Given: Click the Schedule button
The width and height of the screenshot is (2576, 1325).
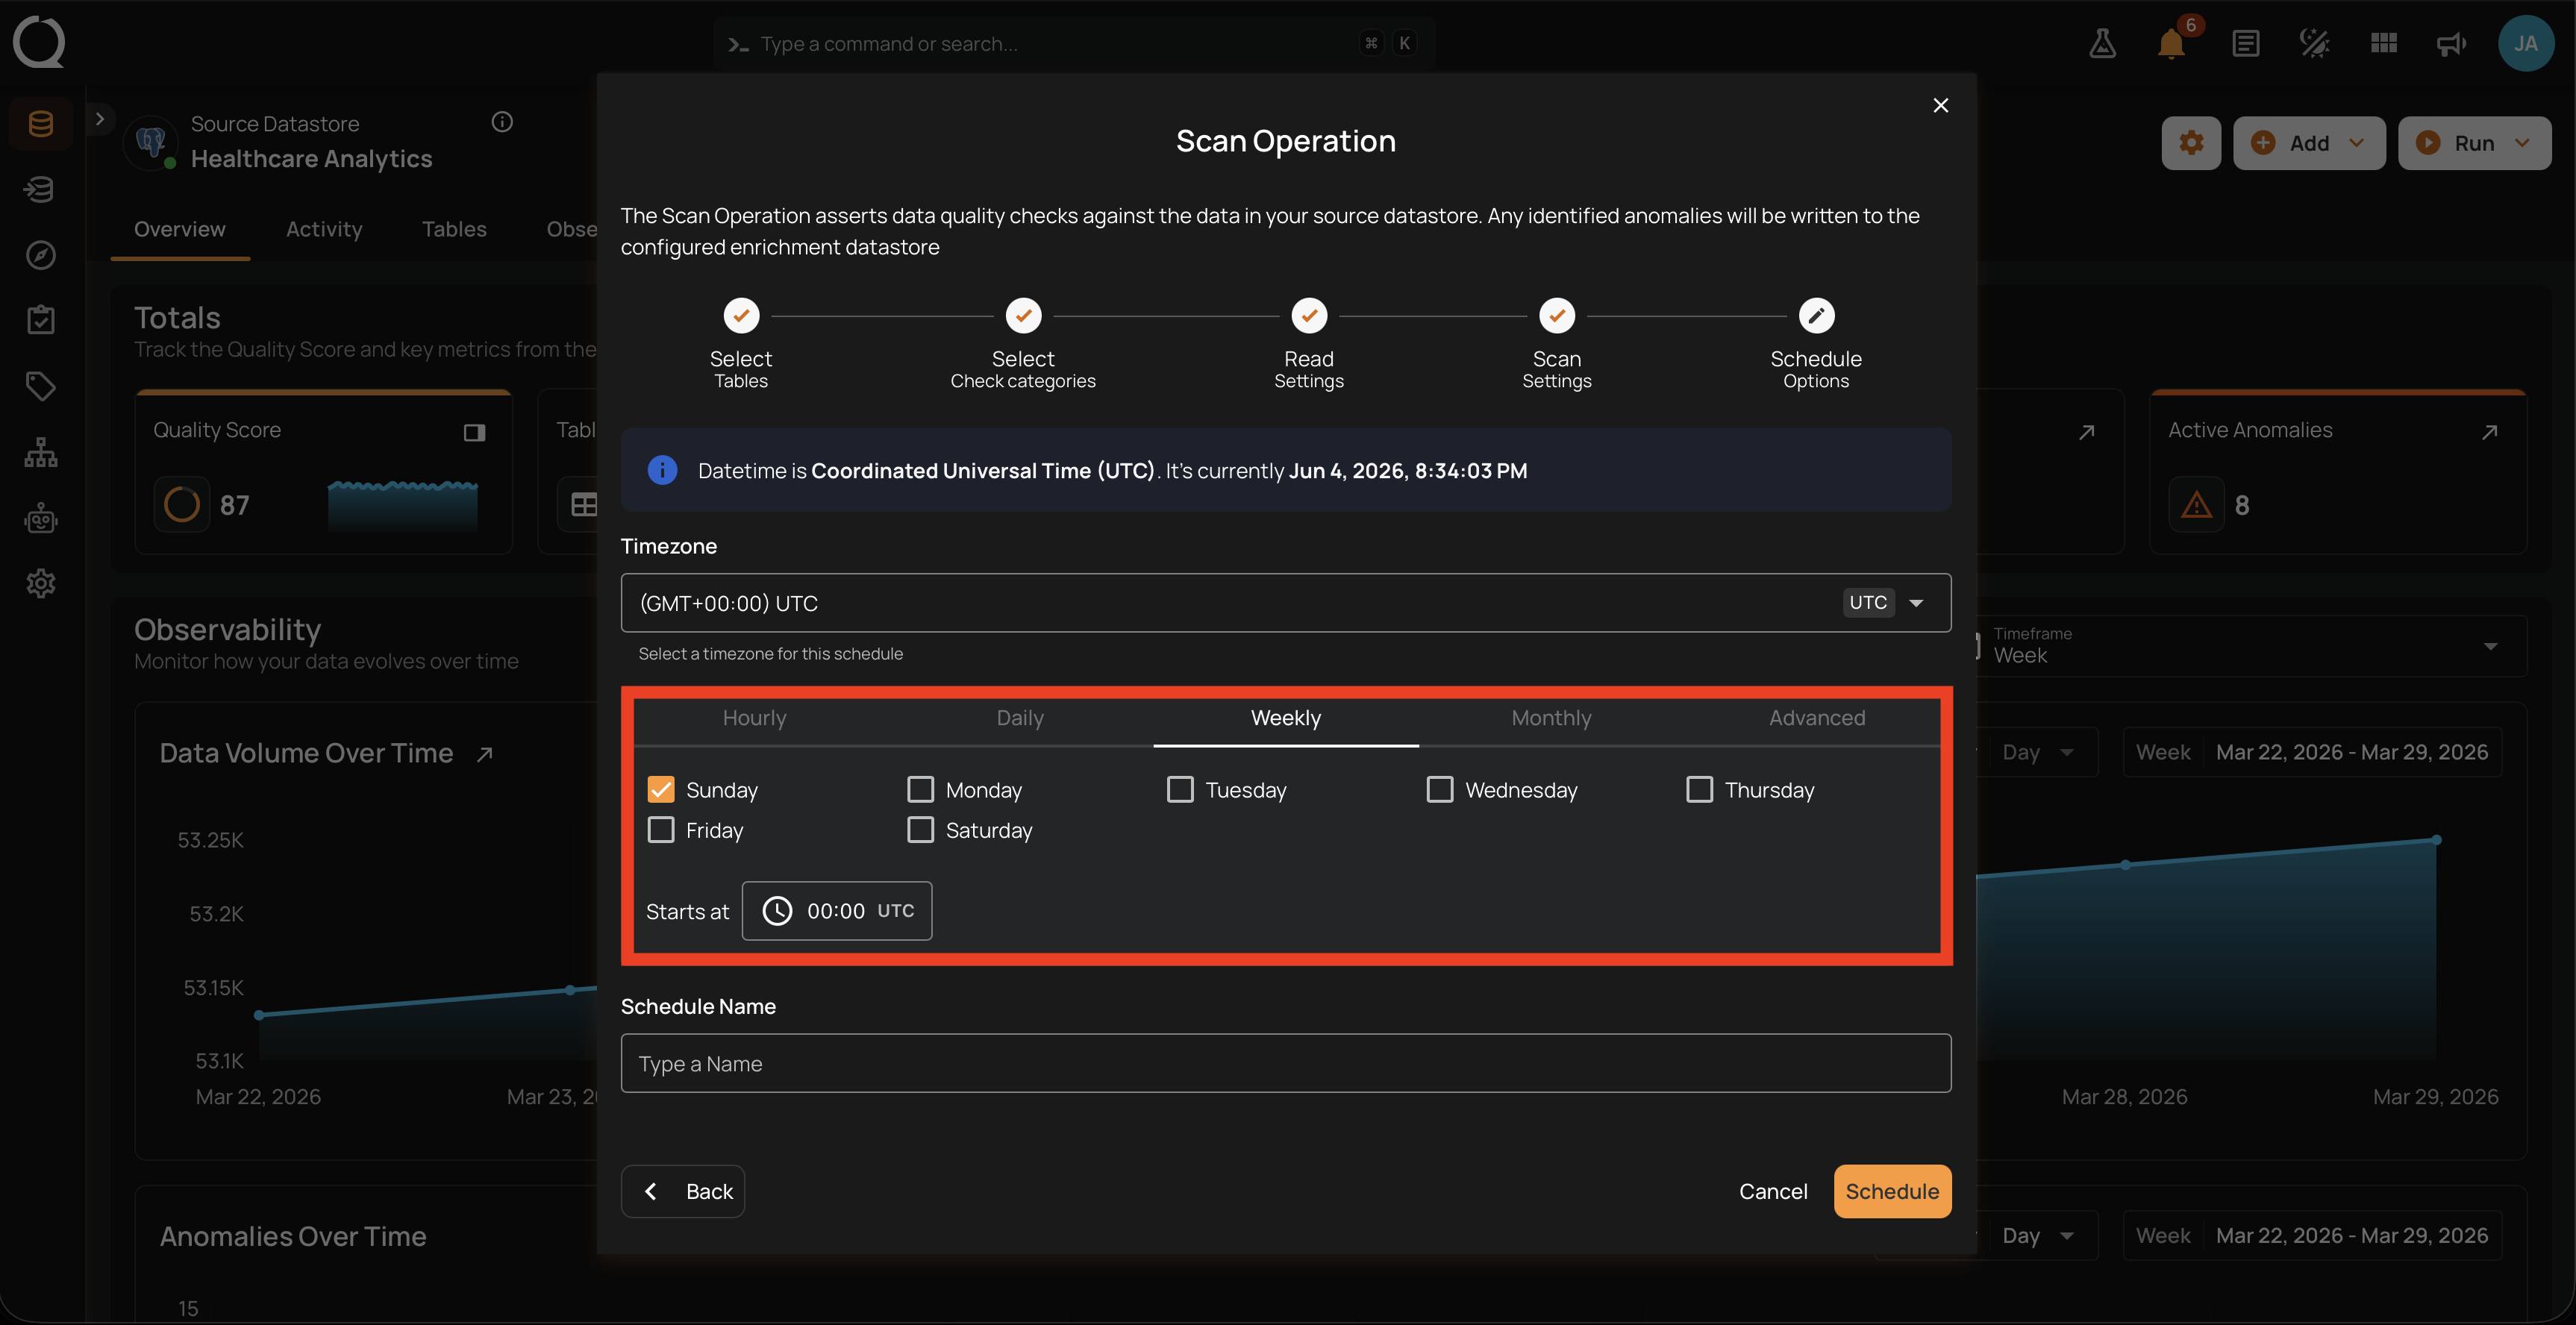Looking at the screenshot, I should [x=1892, y=1191].
